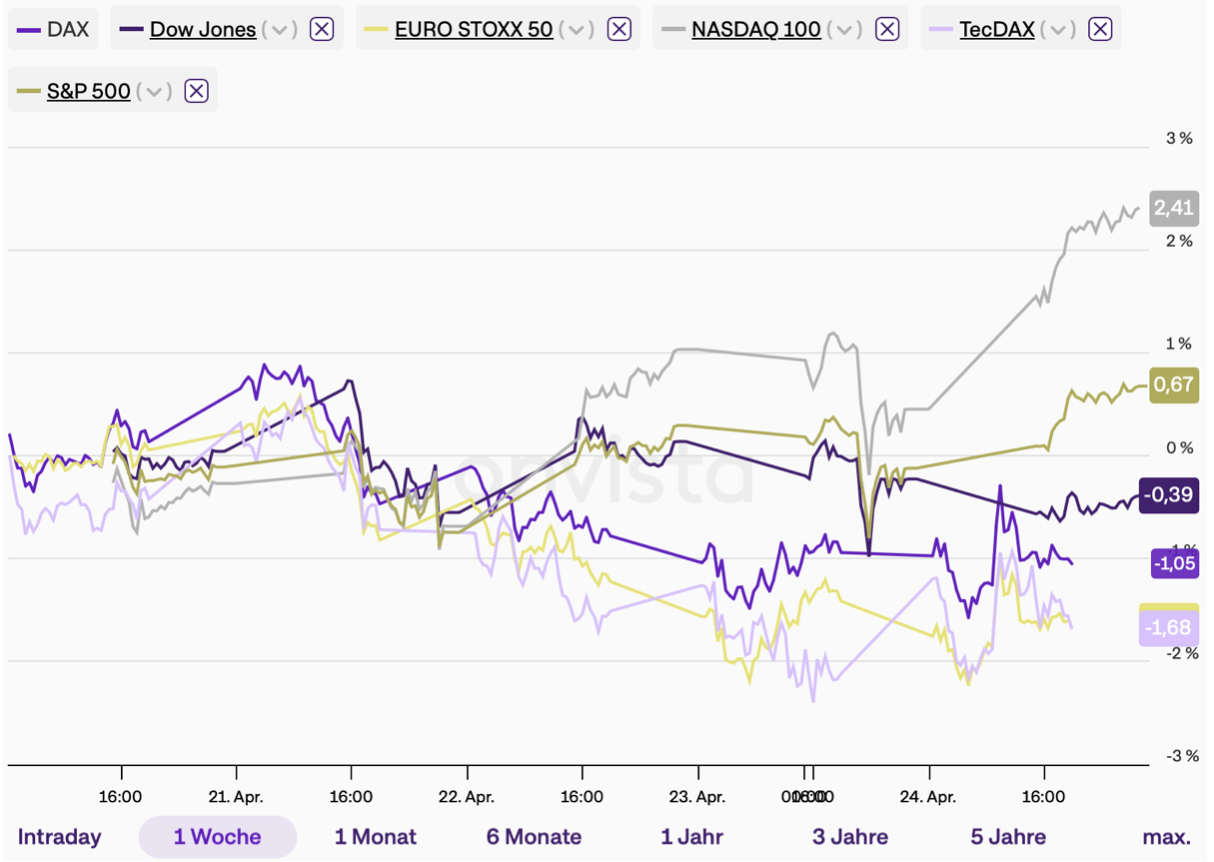Remove TecDAX from the chart comparison
The width and height of the screenshot is (1214, 862).
tap(1100, 29)
